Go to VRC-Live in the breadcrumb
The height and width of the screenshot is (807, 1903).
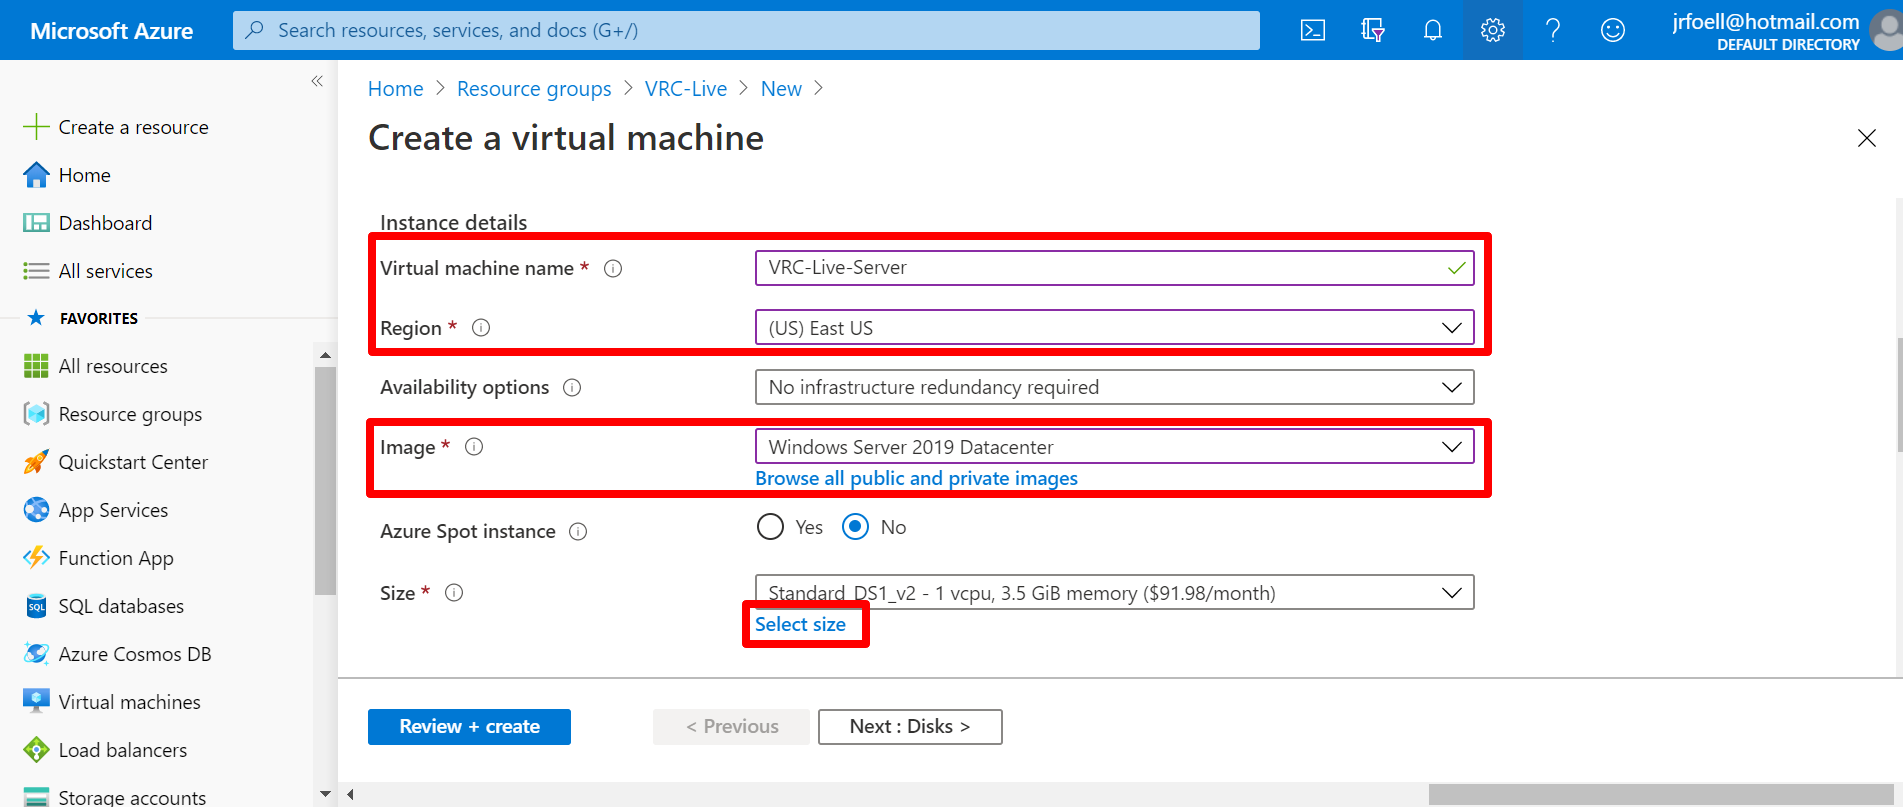tap(686, 89)
